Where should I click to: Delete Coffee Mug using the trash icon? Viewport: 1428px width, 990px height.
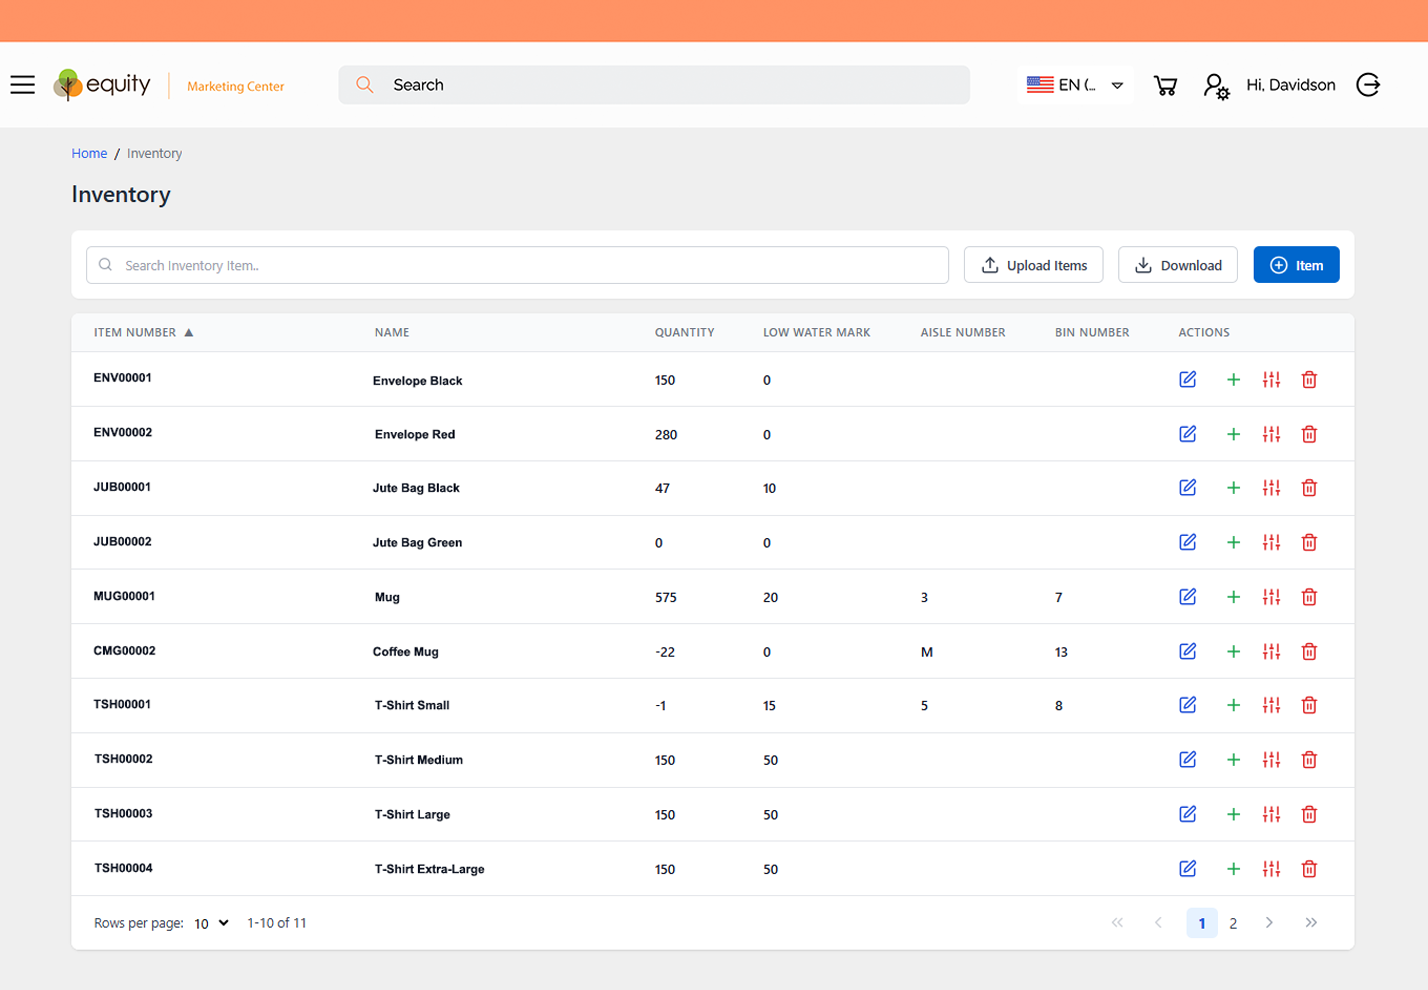coord(1309,651)
